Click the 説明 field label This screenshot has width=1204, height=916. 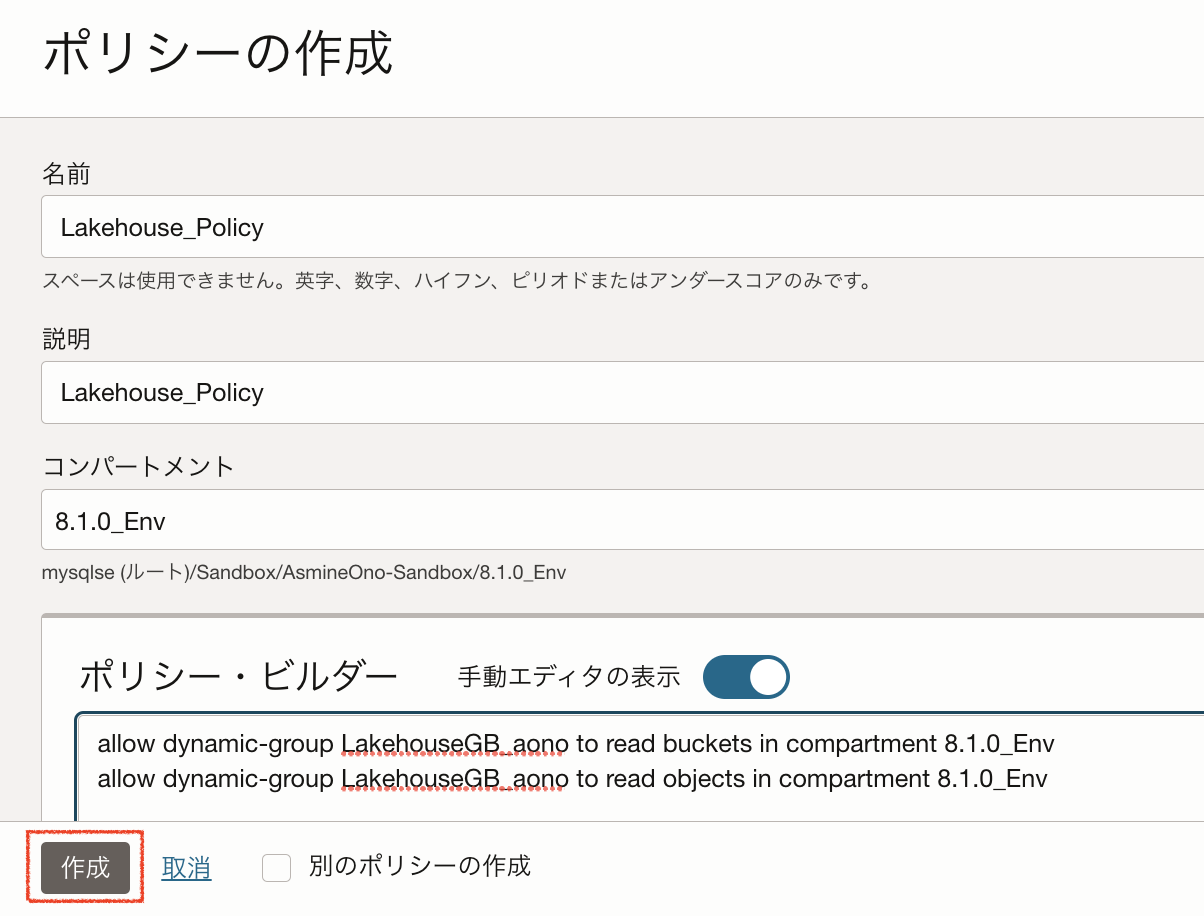66,339
